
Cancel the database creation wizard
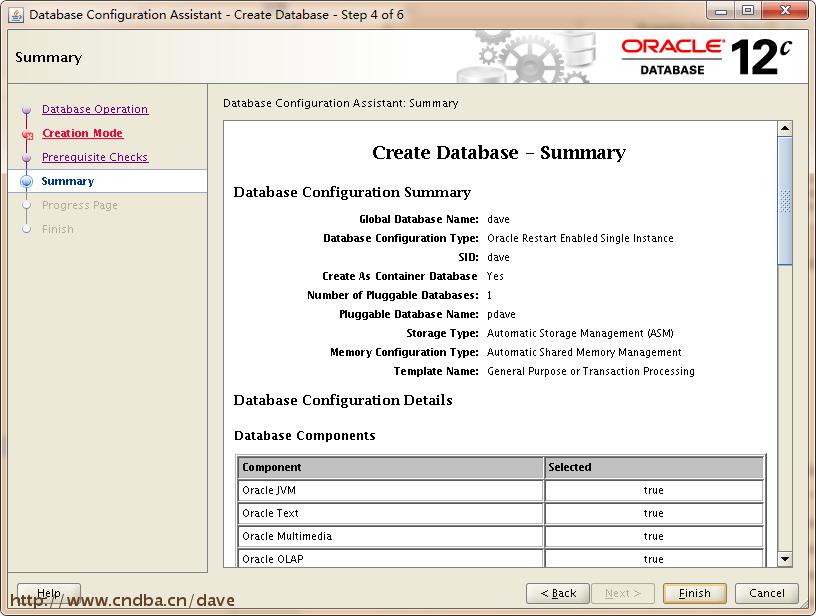[x=767, y=593]
